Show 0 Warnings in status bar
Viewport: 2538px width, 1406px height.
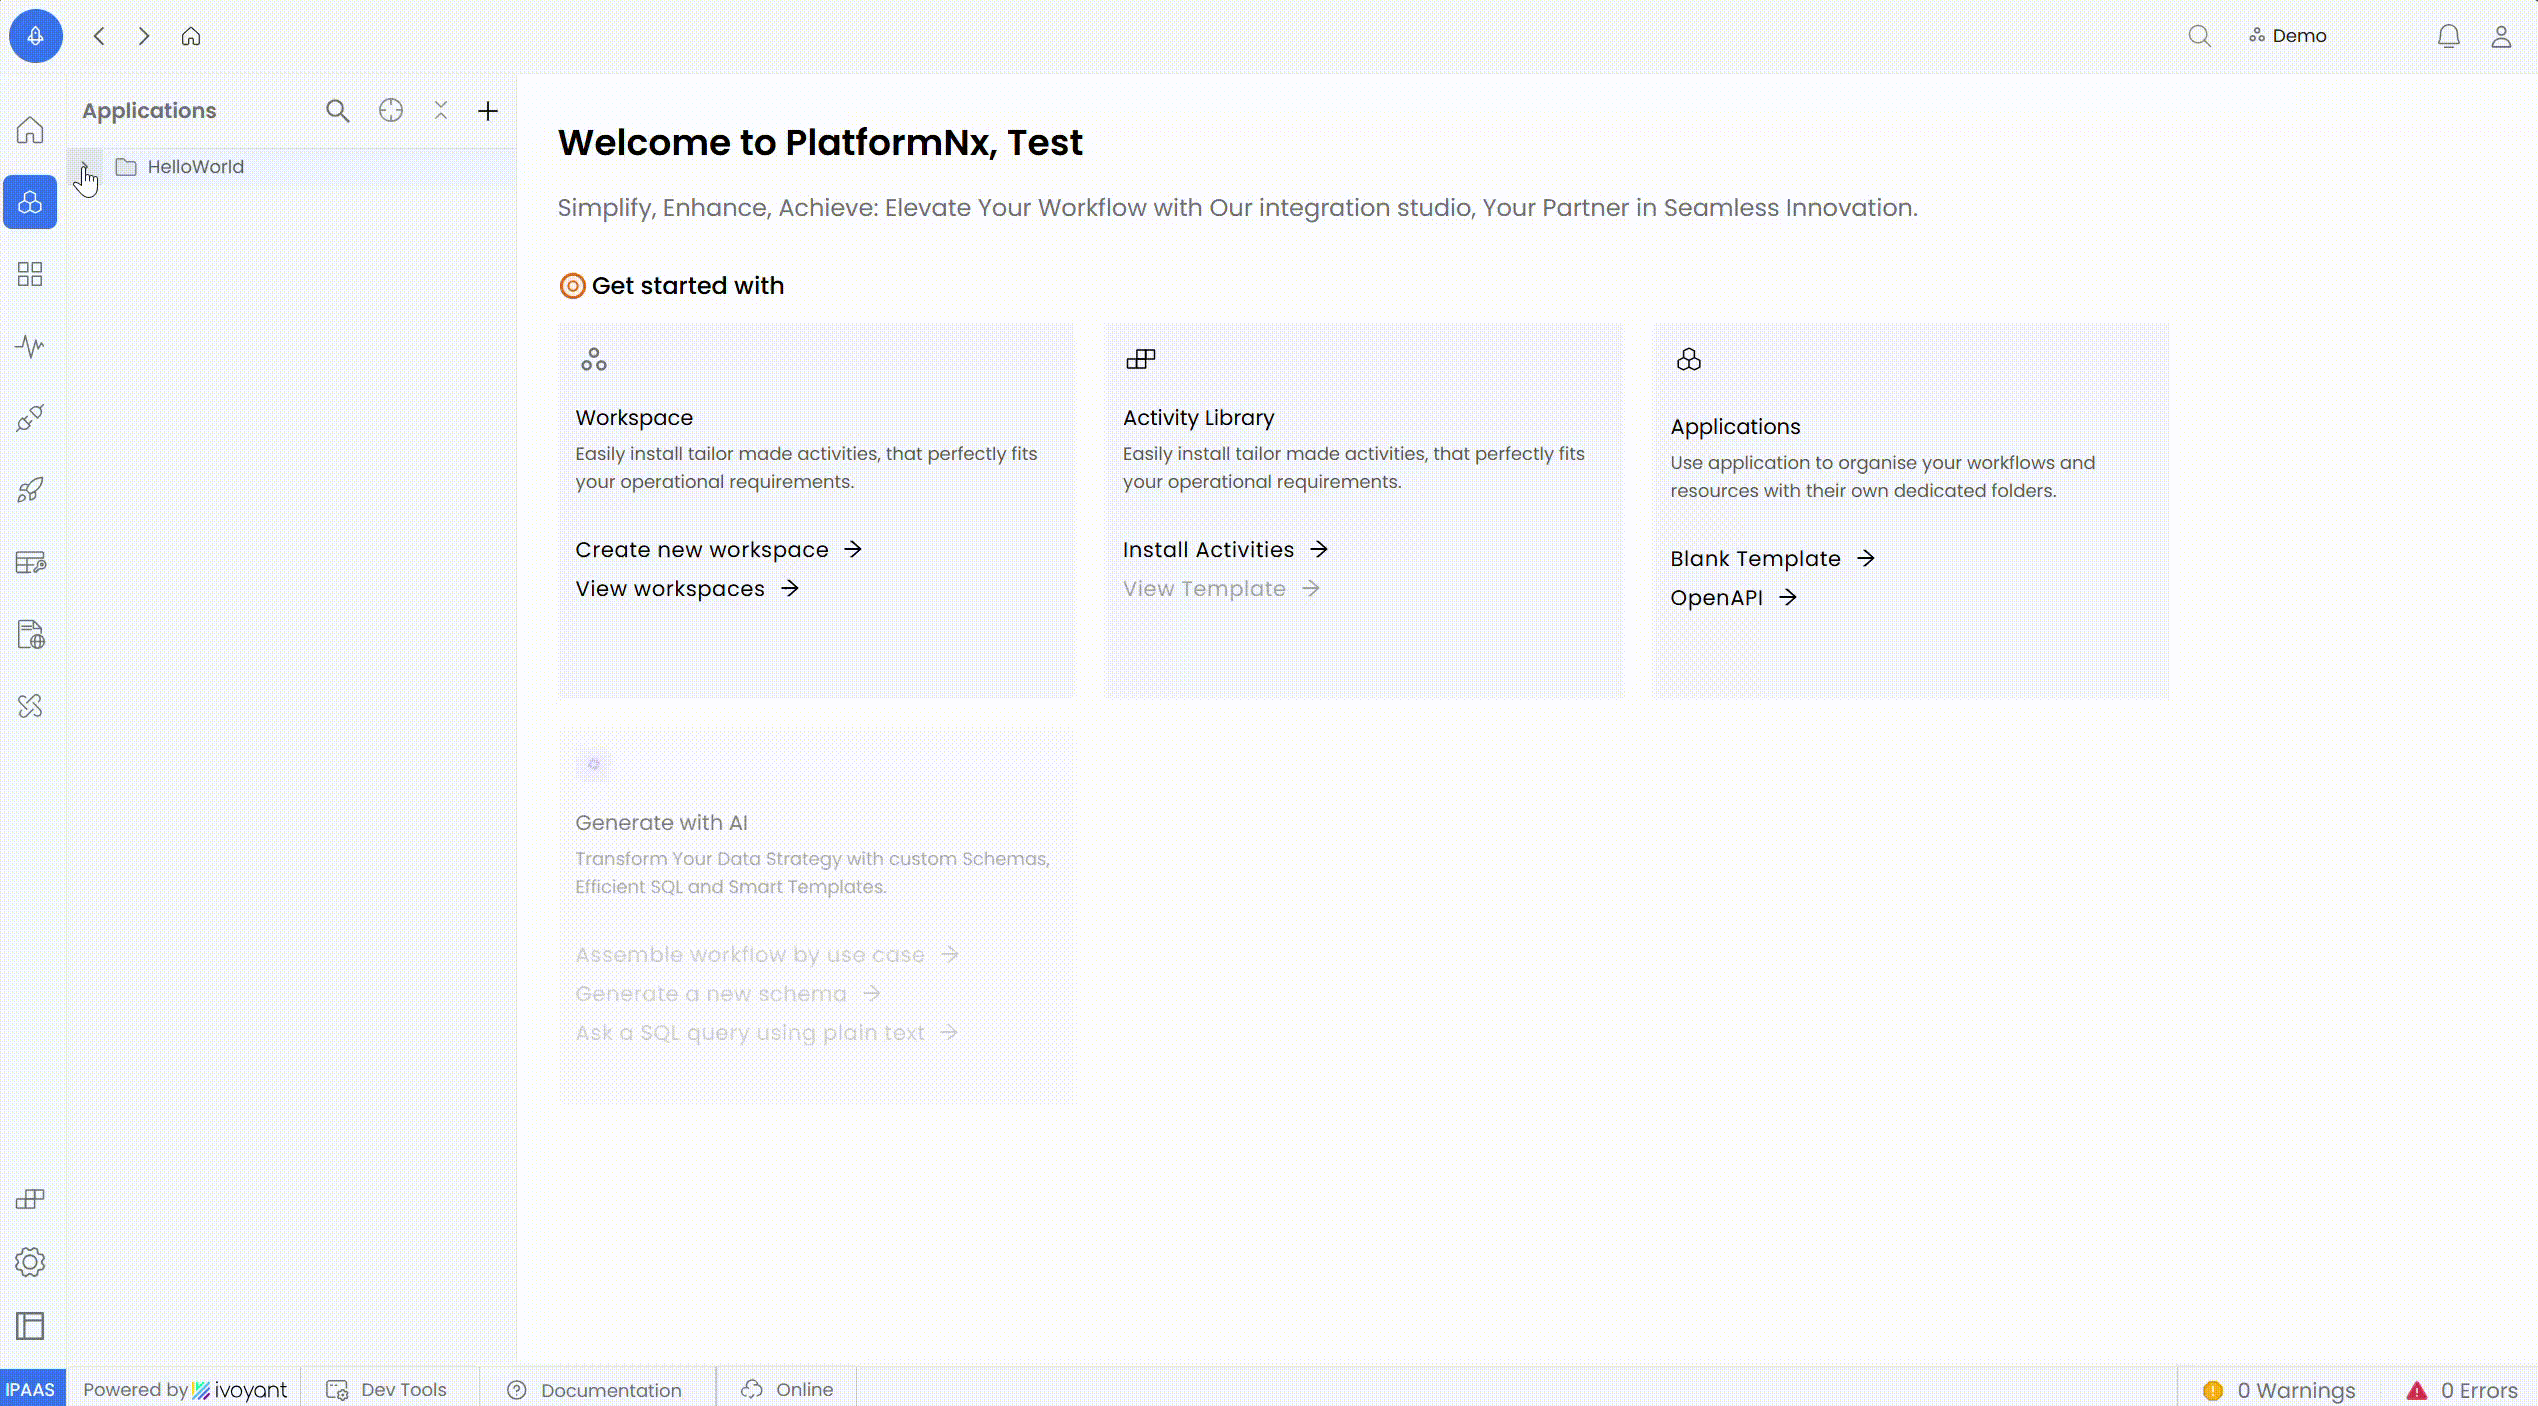click(2279, 1390)
